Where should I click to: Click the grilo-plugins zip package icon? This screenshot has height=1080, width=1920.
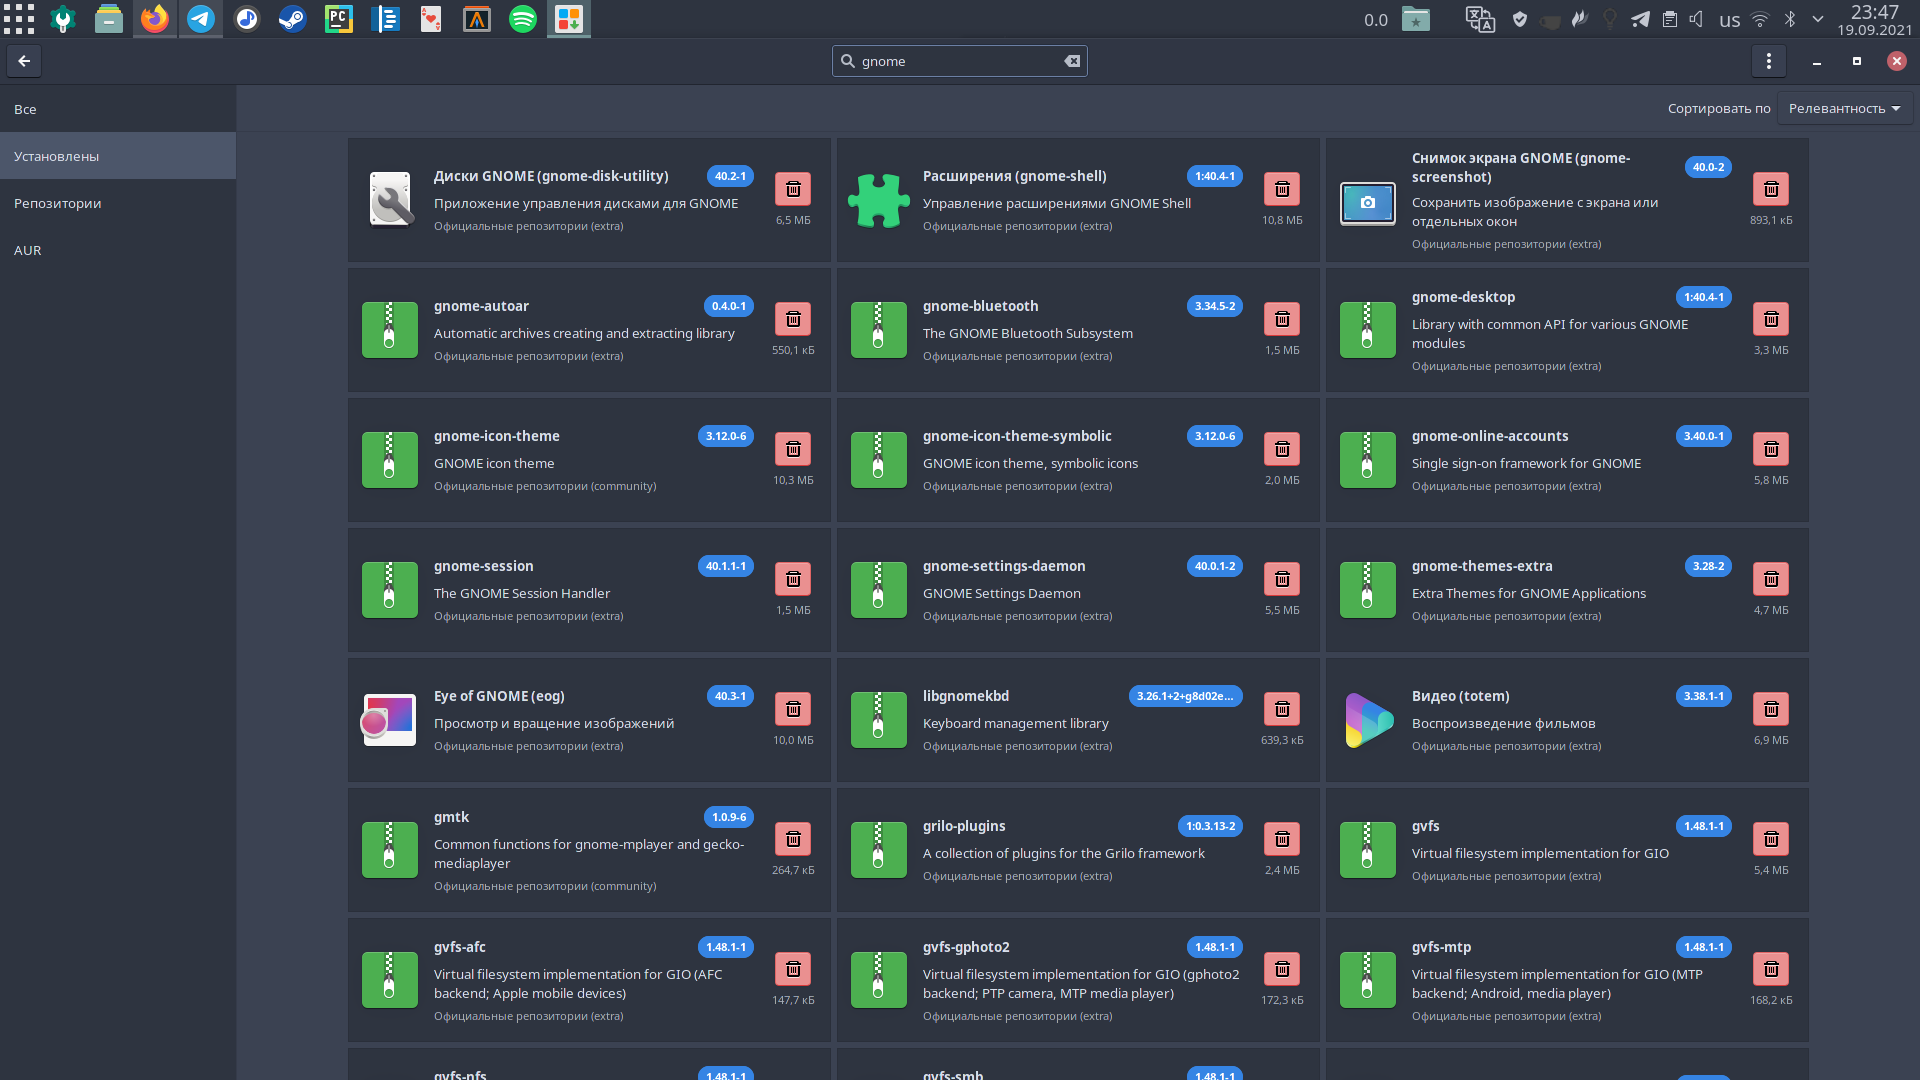click(879, 850)
